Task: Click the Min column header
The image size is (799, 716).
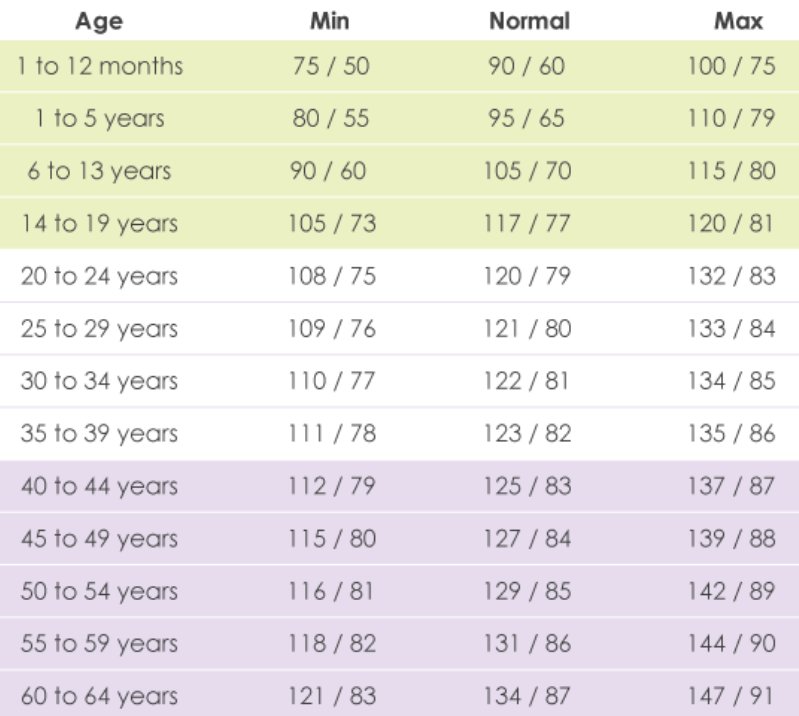Action: [330, 20]
